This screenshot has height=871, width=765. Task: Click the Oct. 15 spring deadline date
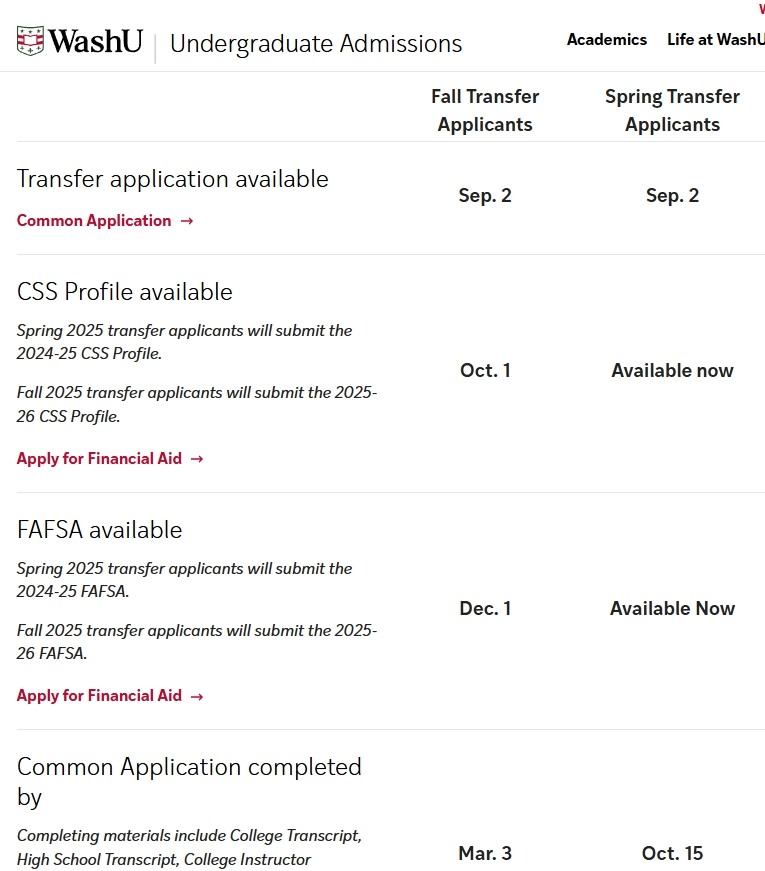point(672,854)
